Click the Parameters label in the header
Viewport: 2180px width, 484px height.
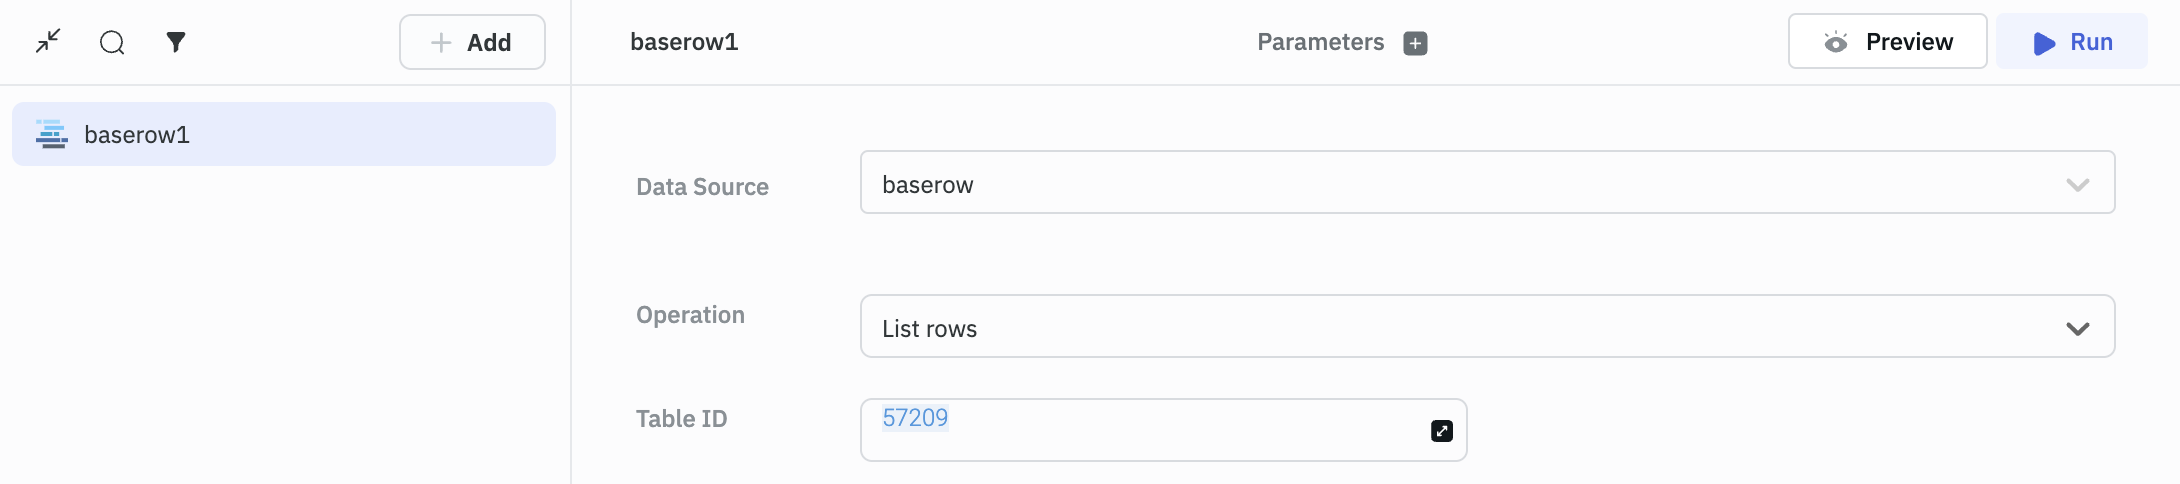pos(1320,42)
